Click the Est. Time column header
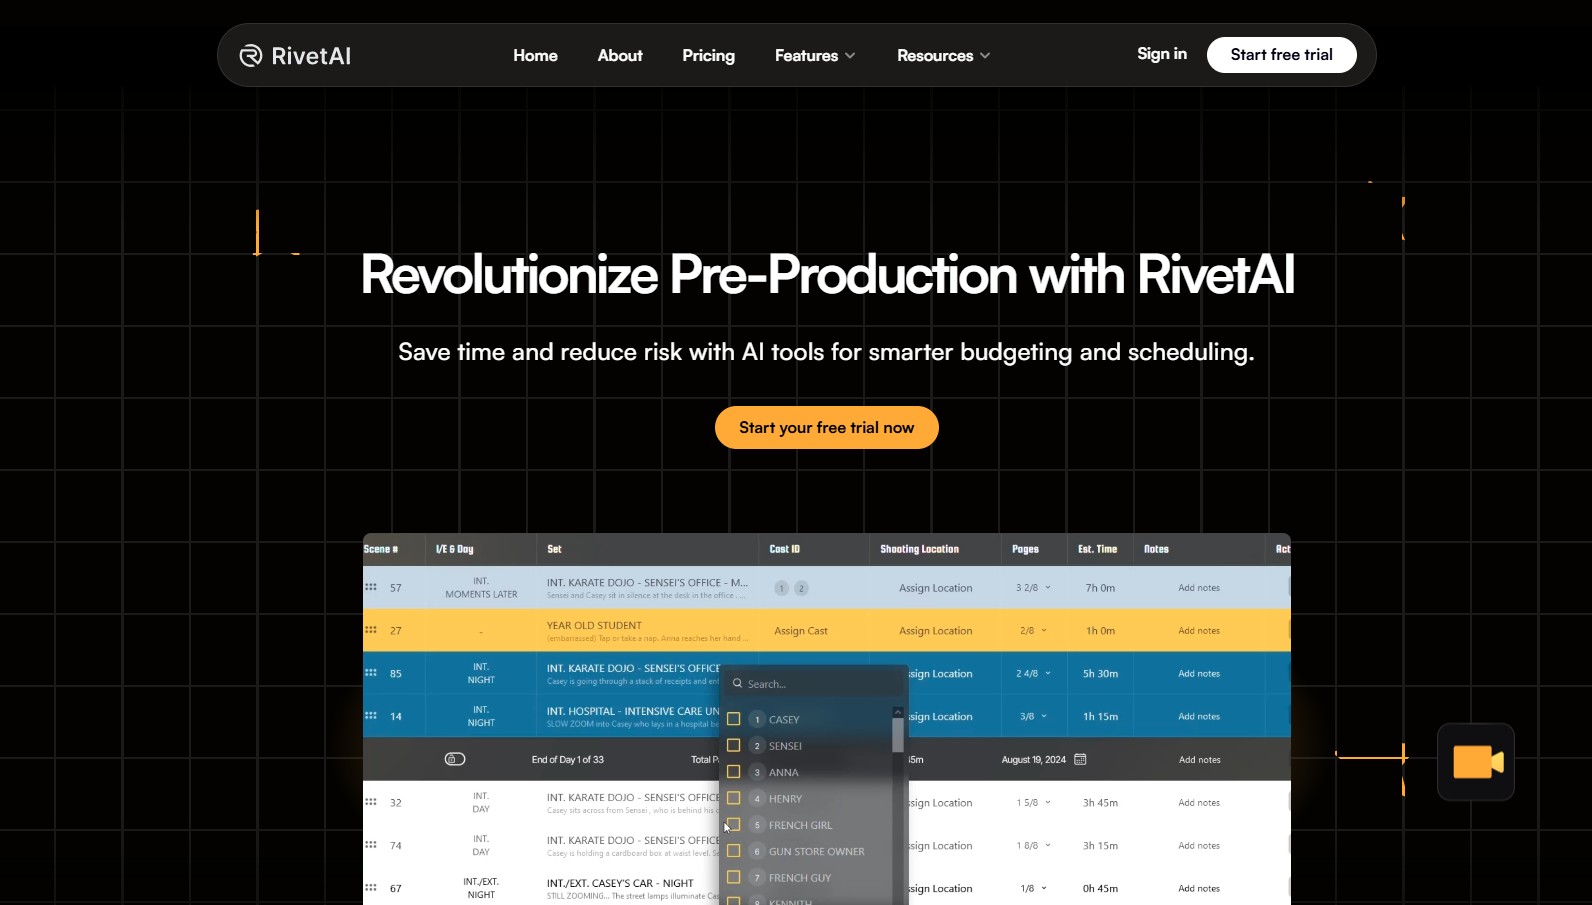 click(1097, 549)
